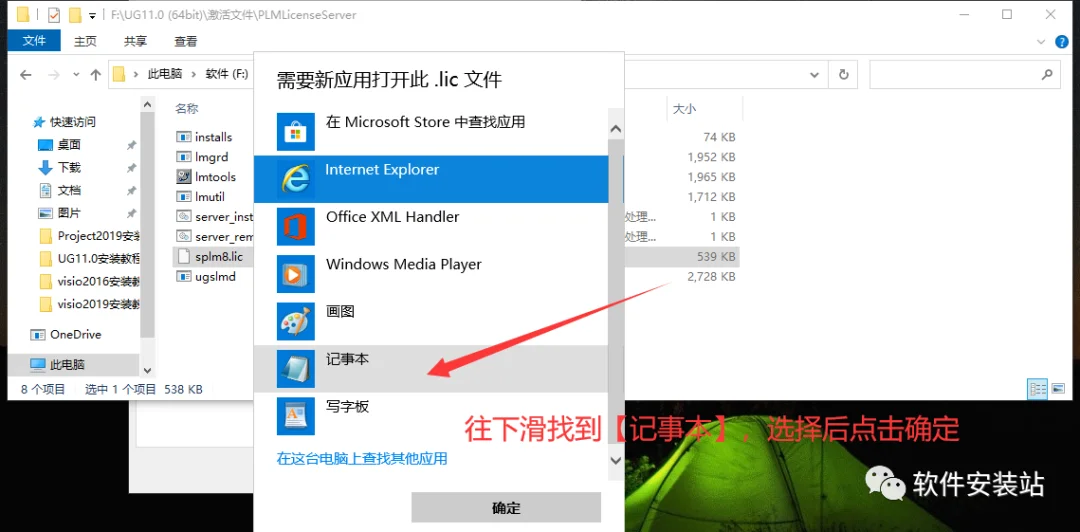Viewport: 1080px width, 532px height.
Task: Open the 主页 ribbon tab
Action: pos(85,41)
